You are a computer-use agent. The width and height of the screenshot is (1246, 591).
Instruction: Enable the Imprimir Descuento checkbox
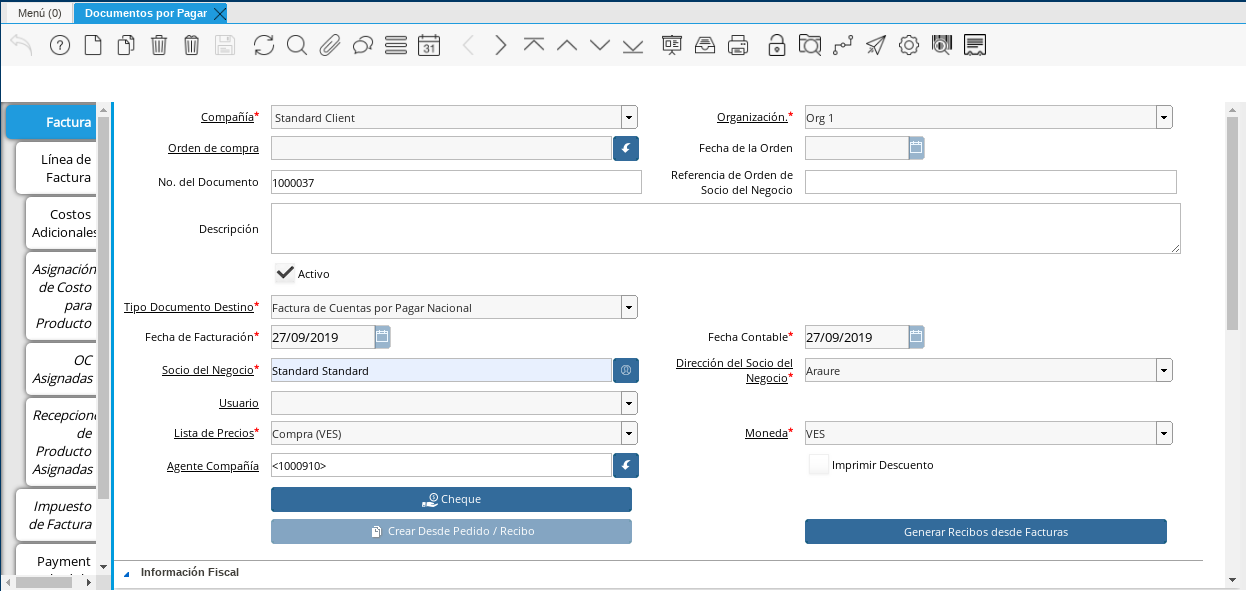[x=819, y=465]
